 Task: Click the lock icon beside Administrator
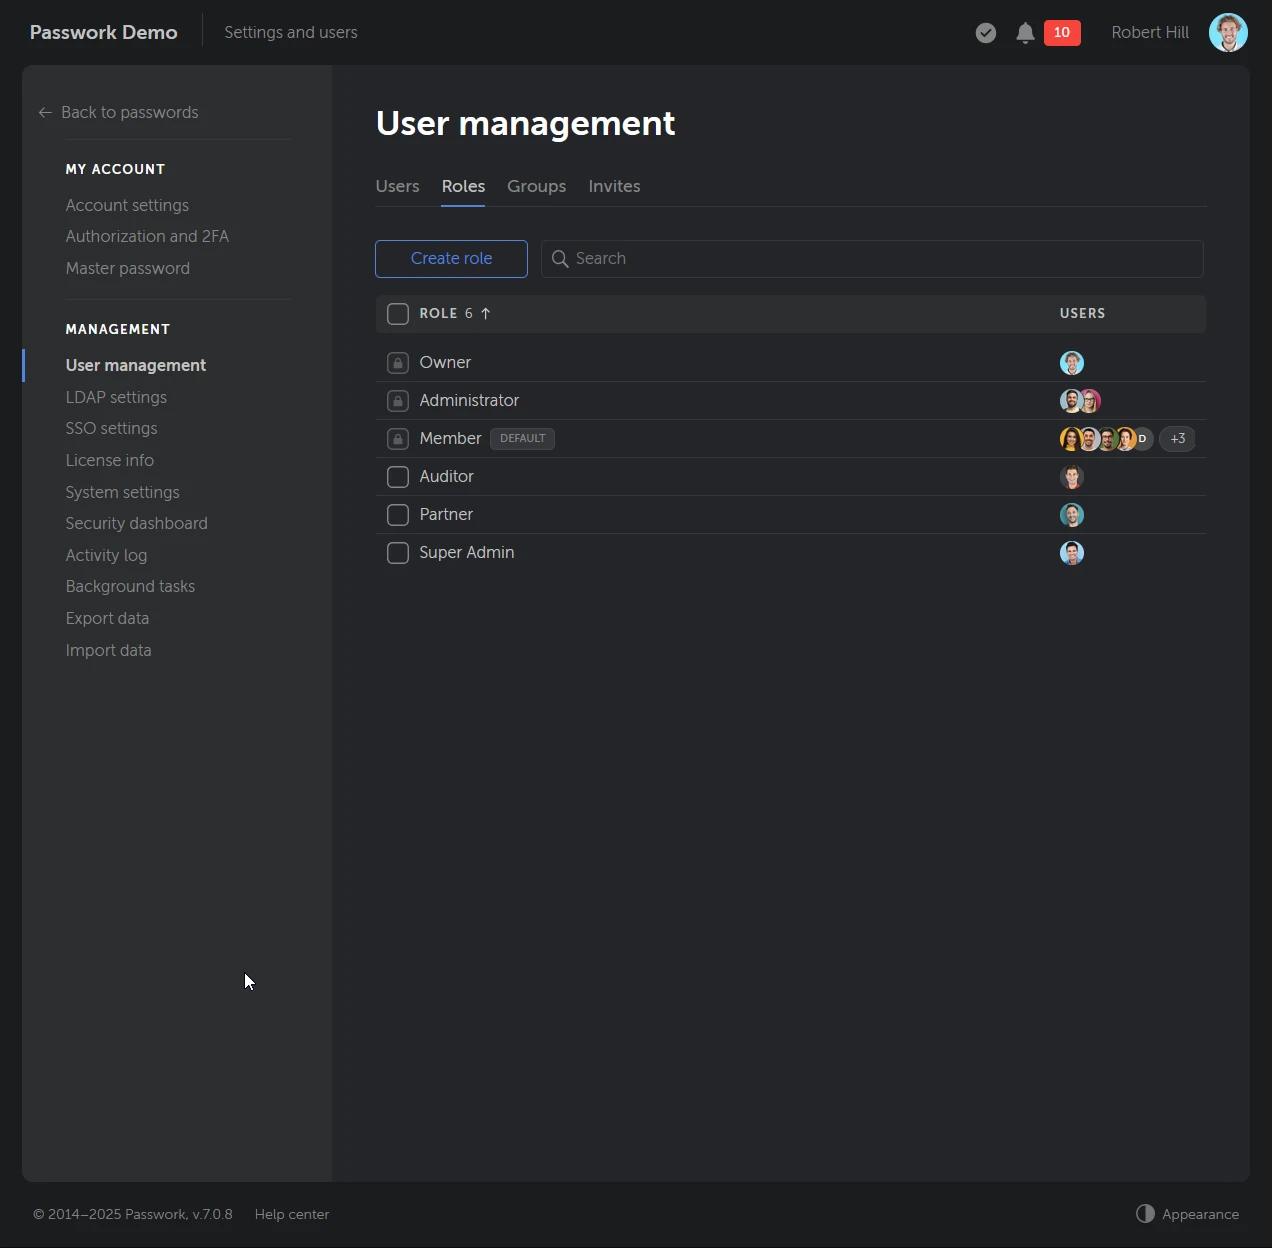click(x=398, y=401)
